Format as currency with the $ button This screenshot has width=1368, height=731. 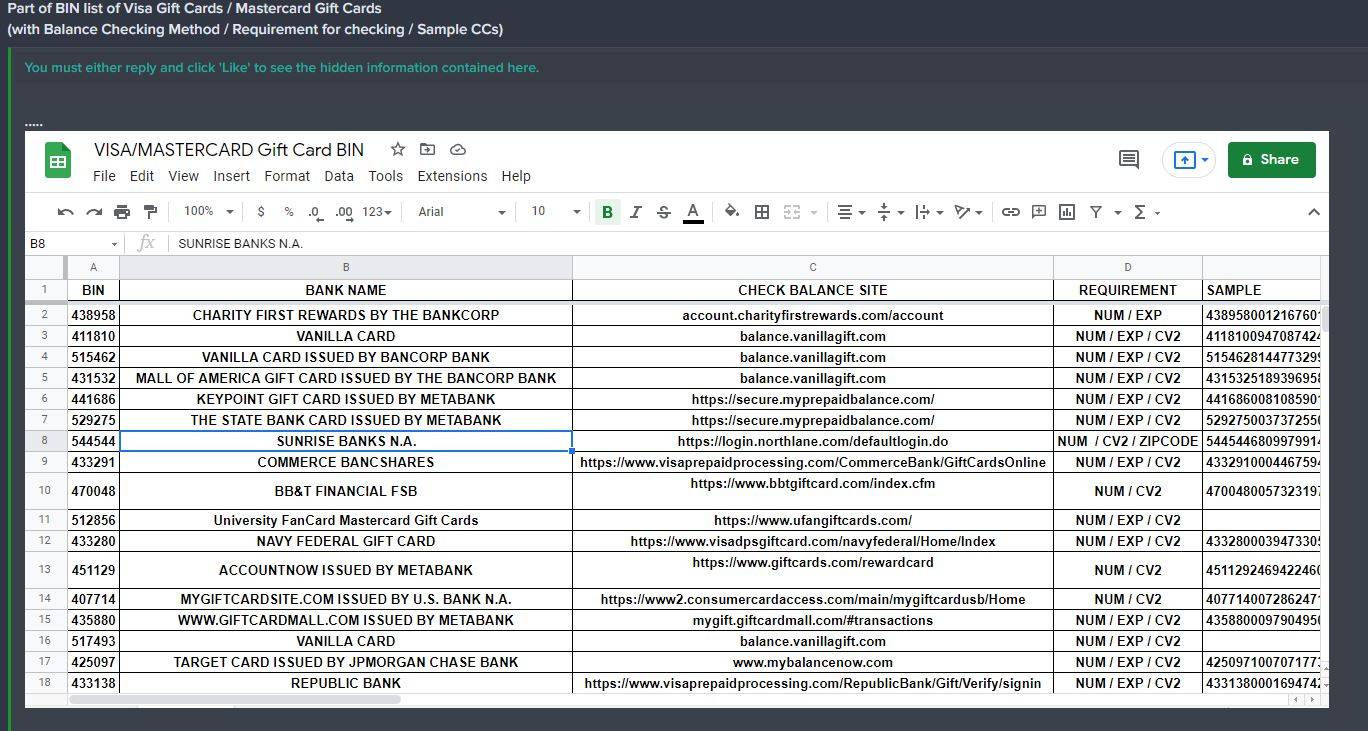261,212
